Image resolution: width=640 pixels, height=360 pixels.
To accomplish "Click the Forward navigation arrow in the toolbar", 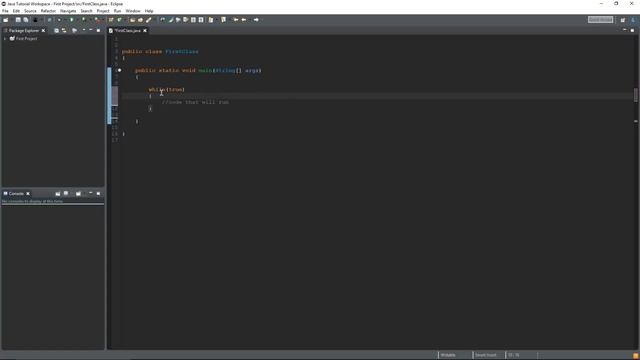I will coord(256,20).
